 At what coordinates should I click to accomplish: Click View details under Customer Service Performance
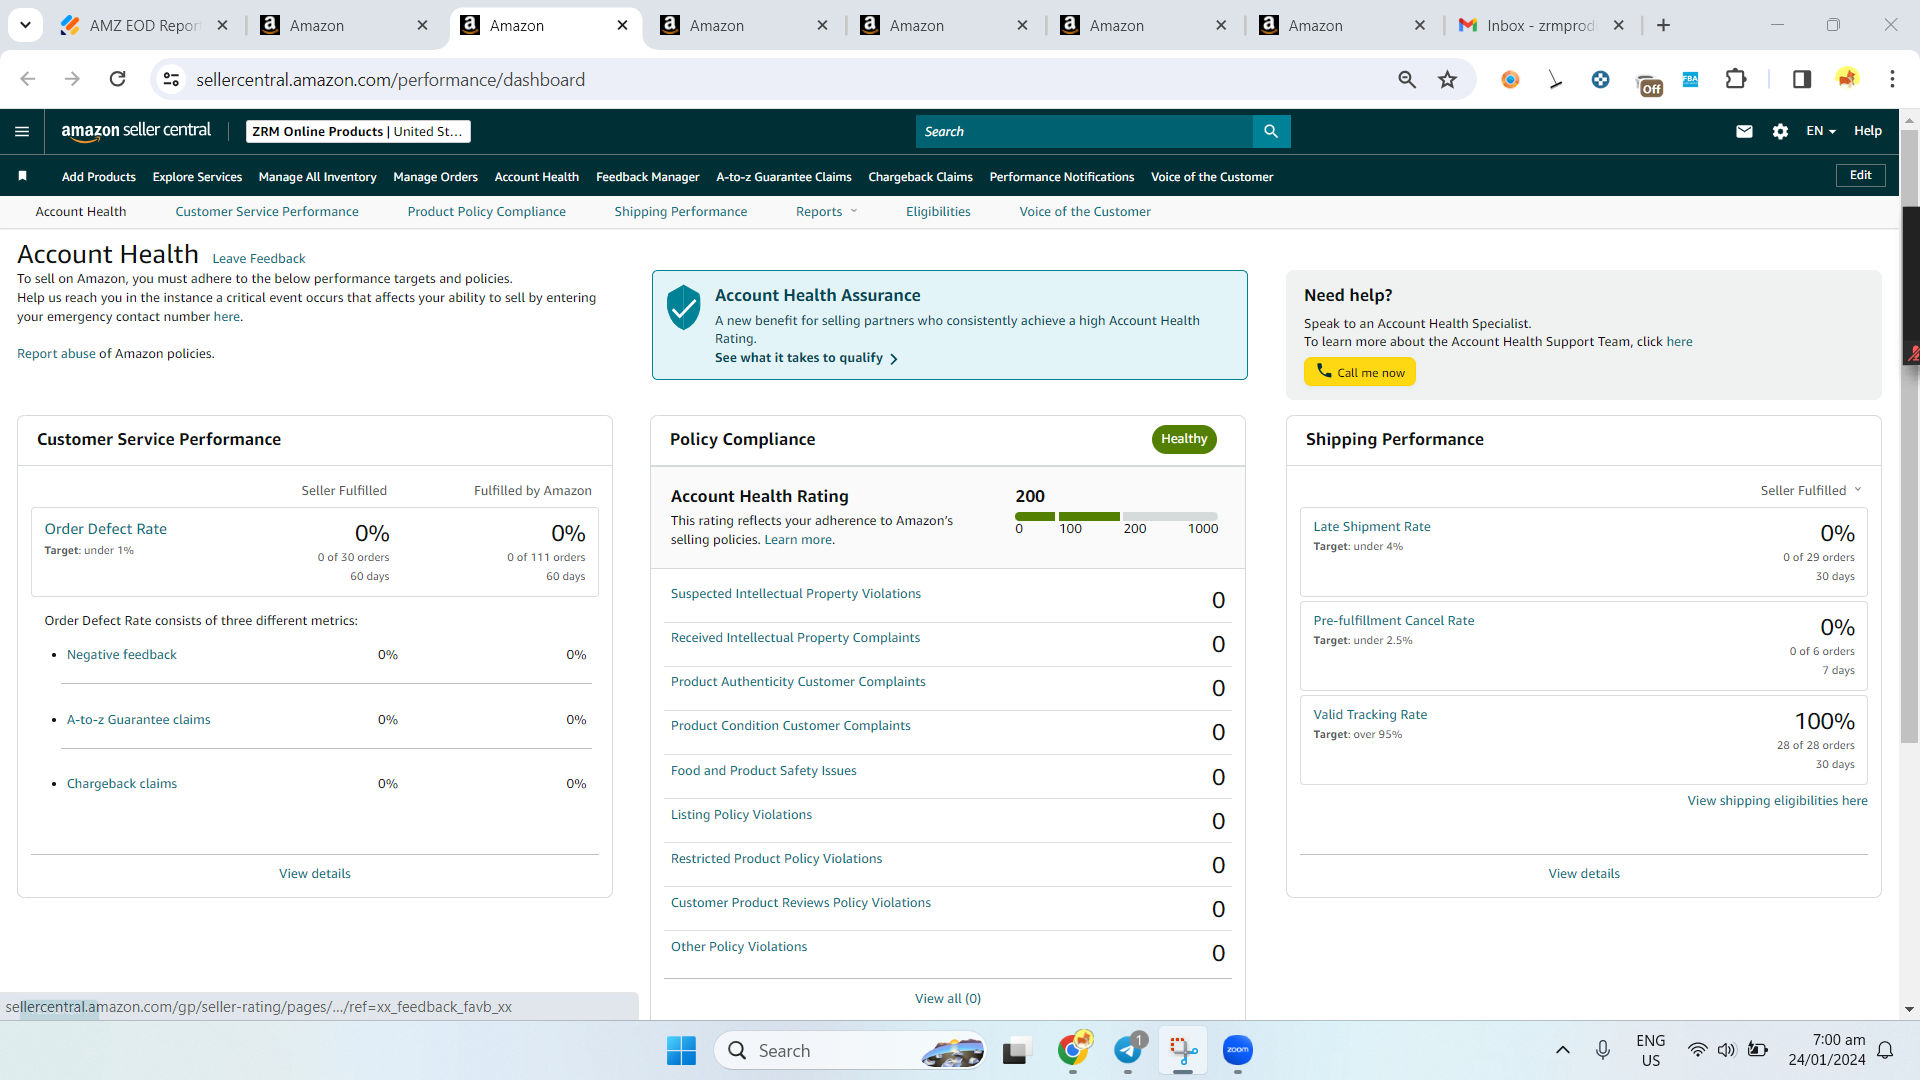pyautogui.click(x=314, y=873)
